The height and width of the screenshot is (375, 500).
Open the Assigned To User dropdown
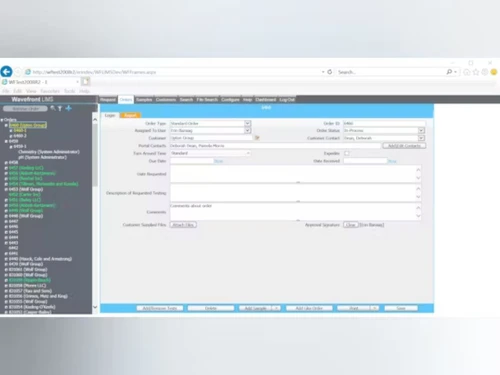click(247, 130)
